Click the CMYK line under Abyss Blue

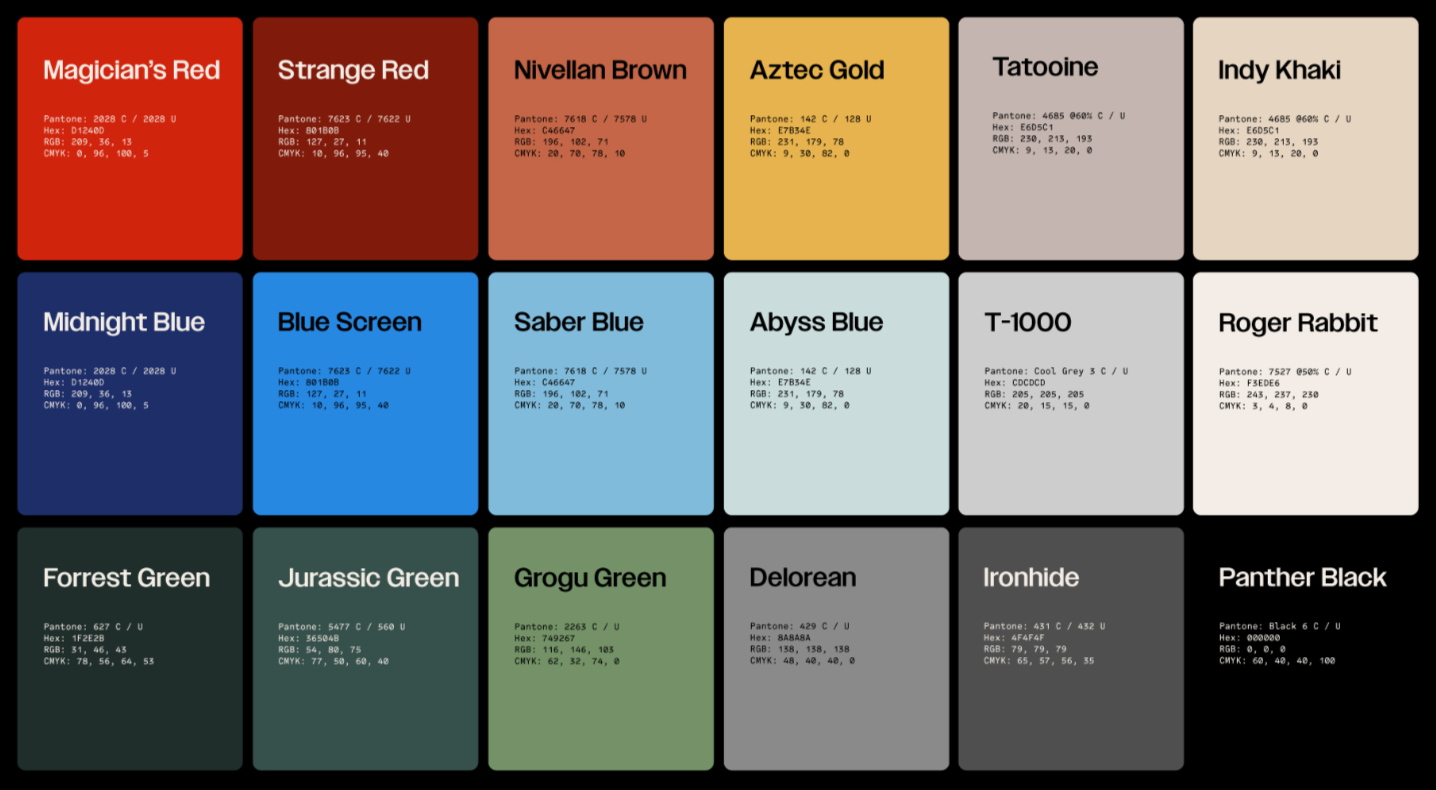pyautogui.click(x=800, y=406)
